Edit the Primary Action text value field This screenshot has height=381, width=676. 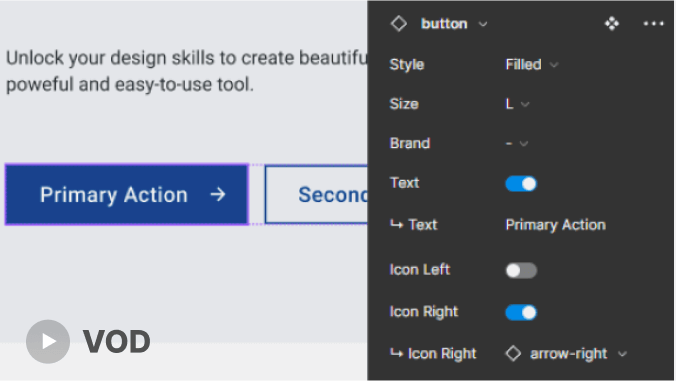pos(555,225)
